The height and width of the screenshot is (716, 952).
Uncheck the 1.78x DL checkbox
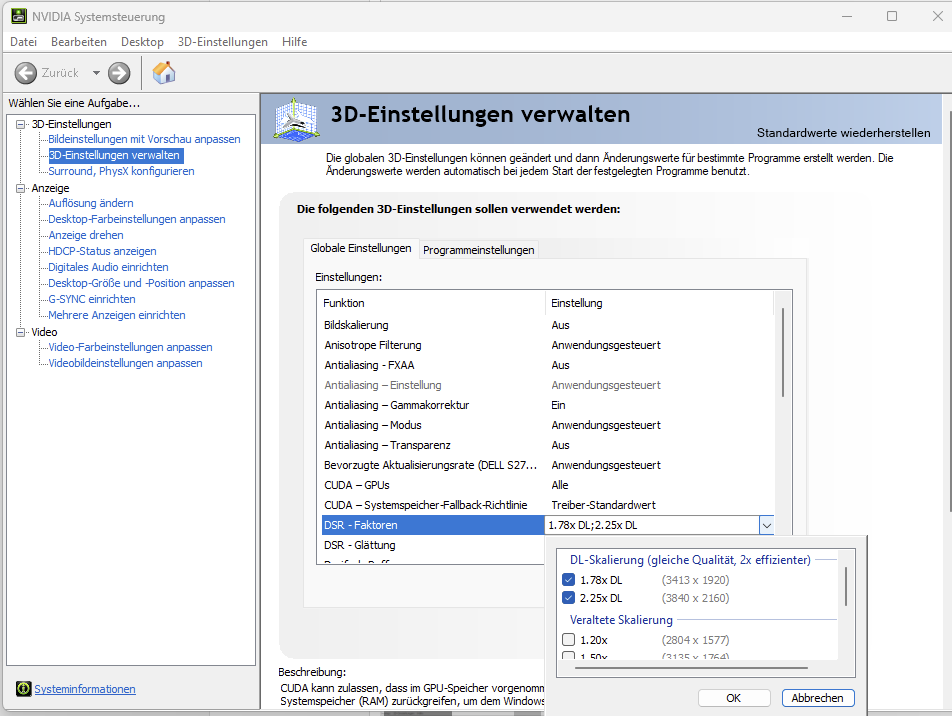tap(568, 580)
